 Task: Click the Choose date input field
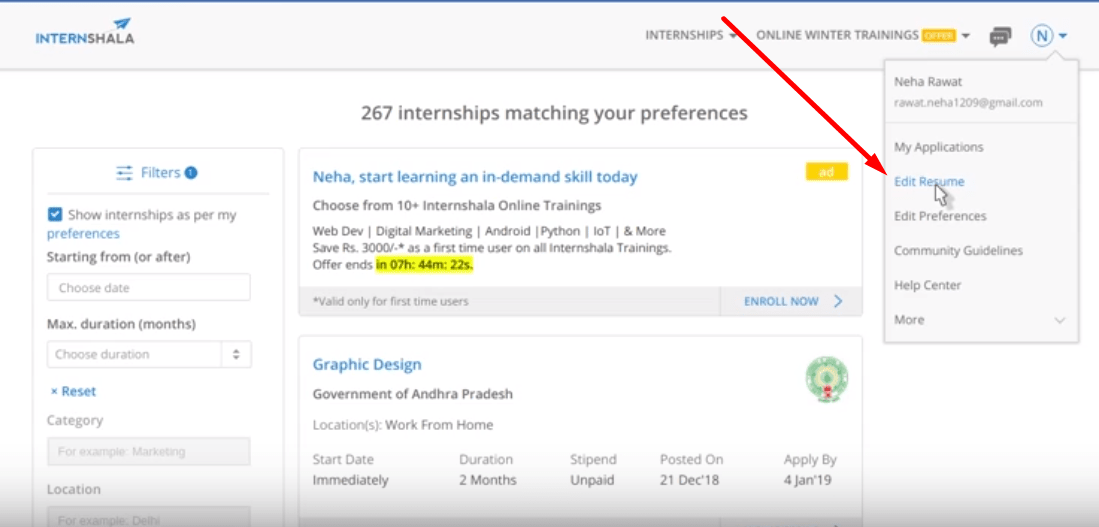point(148,288)
